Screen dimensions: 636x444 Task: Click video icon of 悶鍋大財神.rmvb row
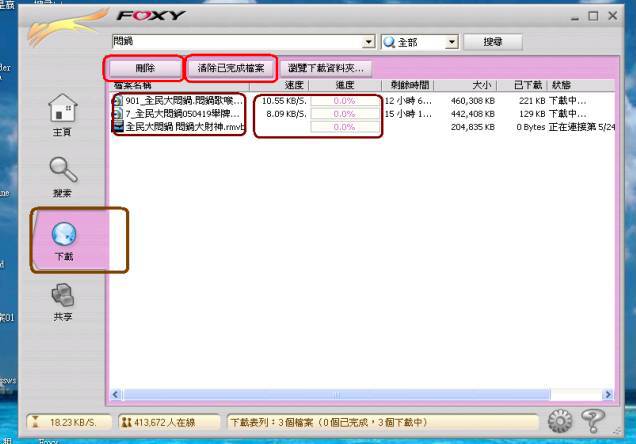point(117,127)
